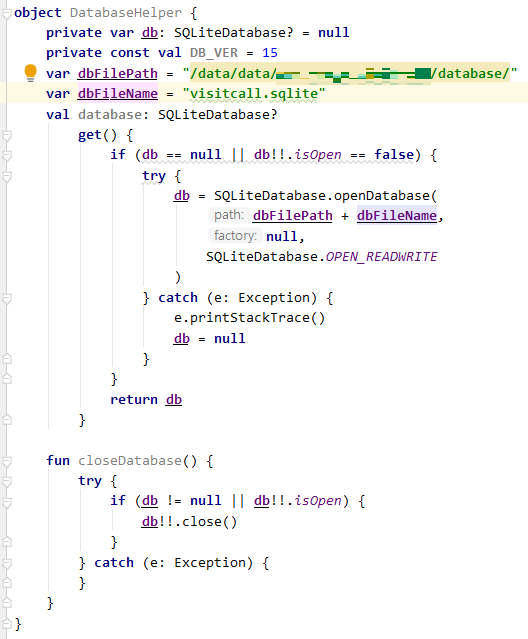Click 'false' keyword in the if condition
Viewport: 528px width, 639px height.
pos(394,155)
